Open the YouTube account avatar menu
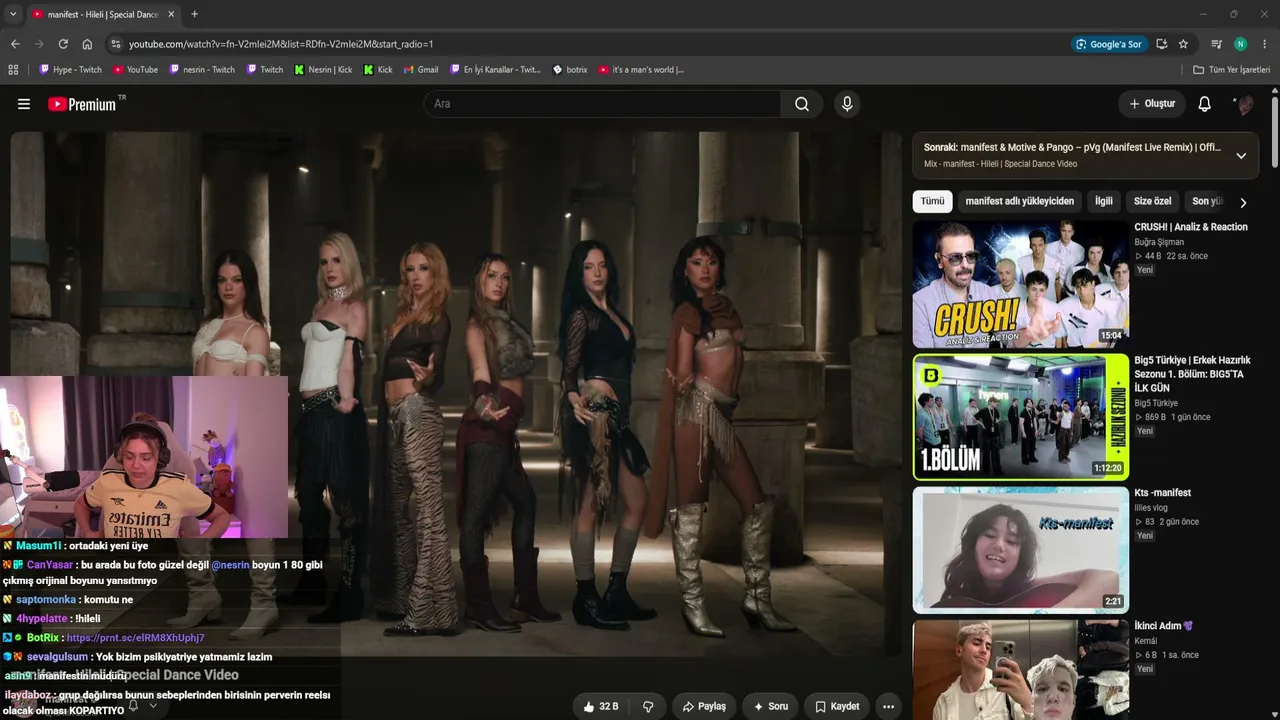Image resolution: width=1280 pixels, height=720 pixels. click(x=1243, y=104)
